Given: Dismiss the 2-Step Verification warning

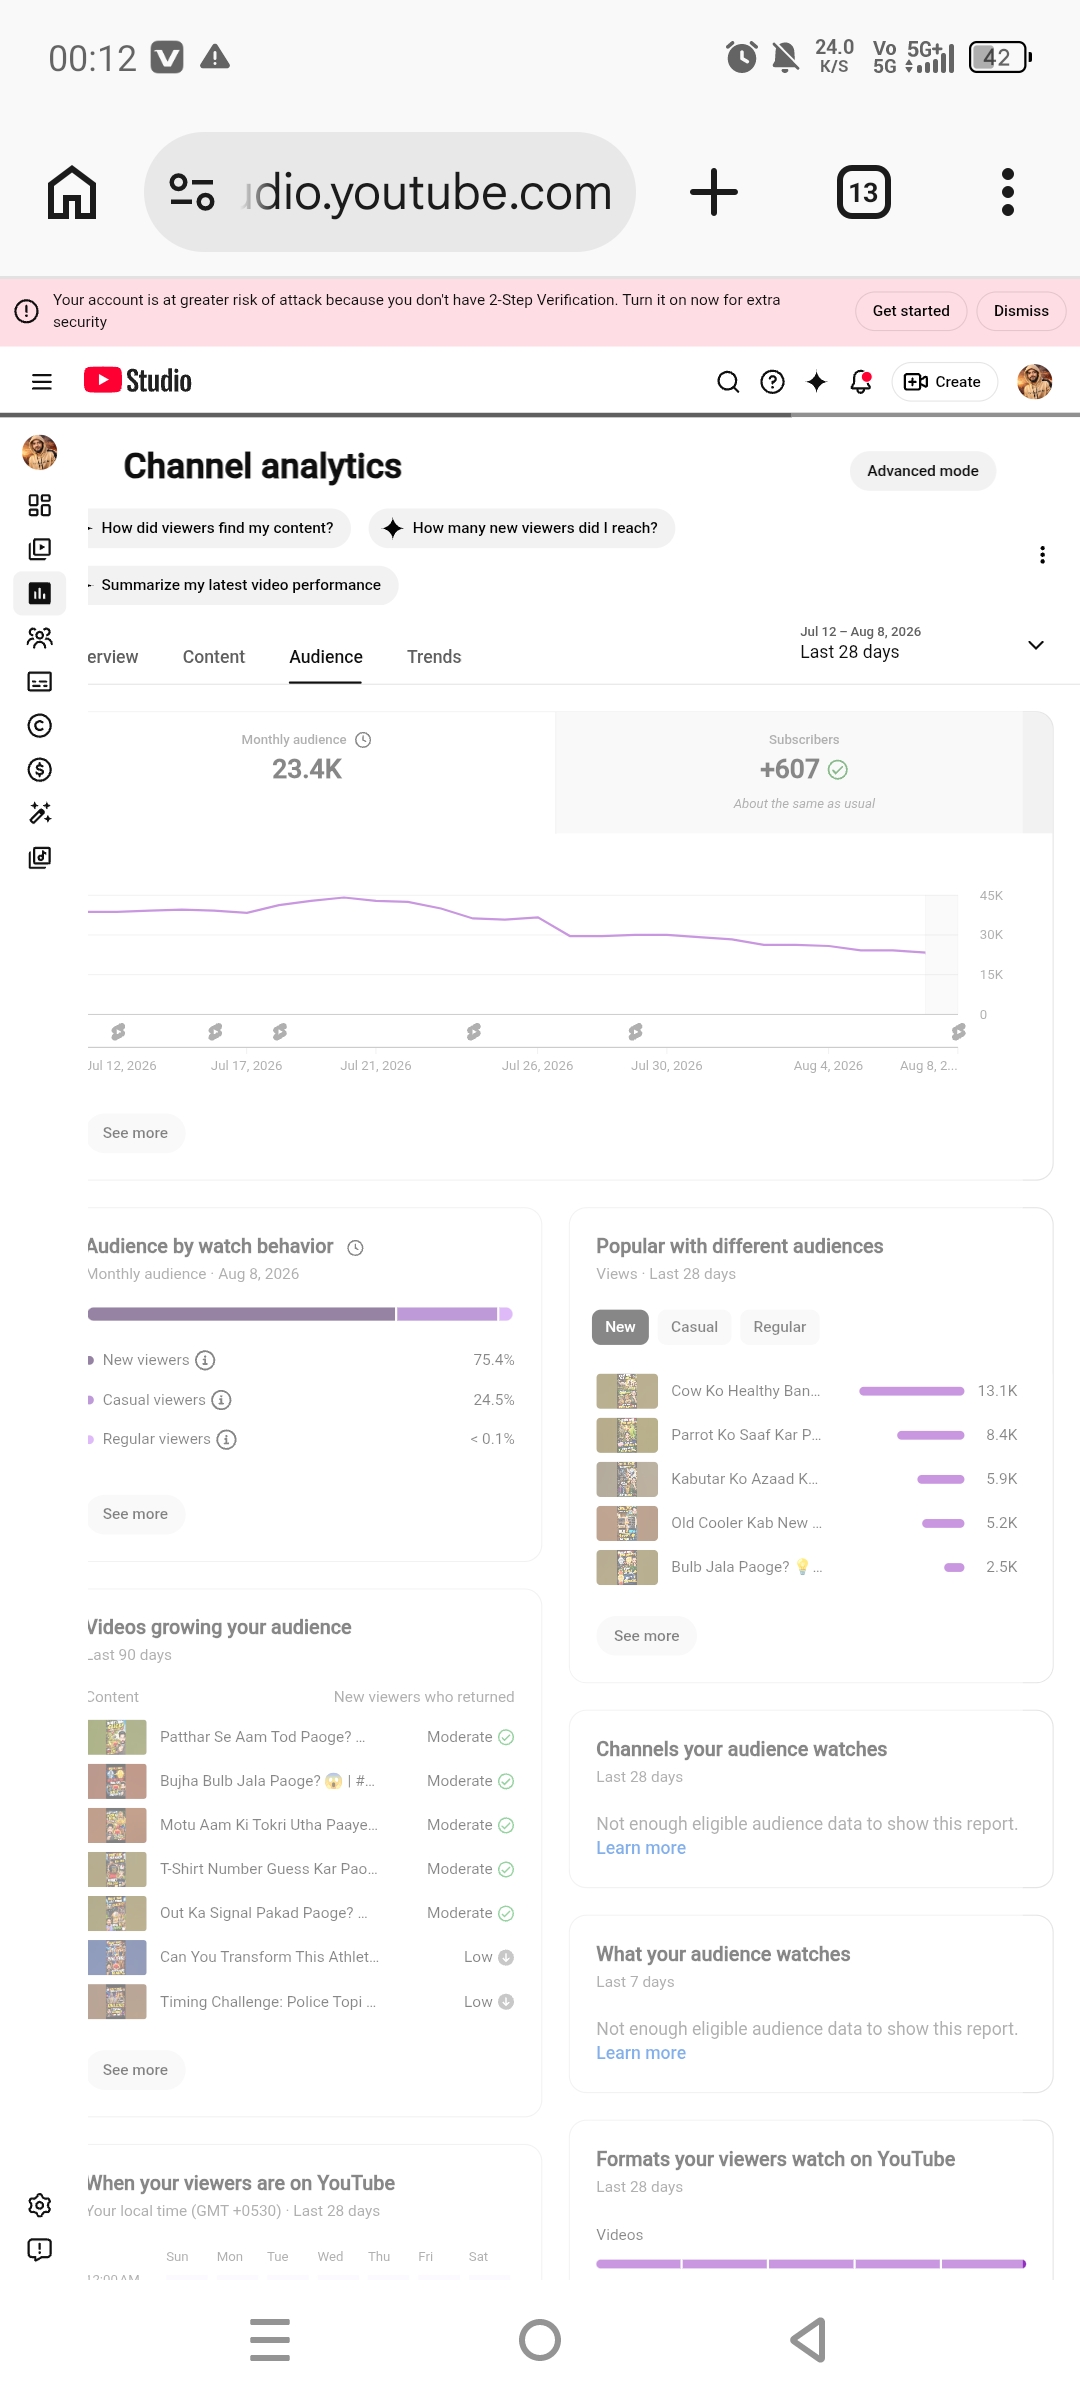Looking at the screenshot, I should click(1021, 311).
